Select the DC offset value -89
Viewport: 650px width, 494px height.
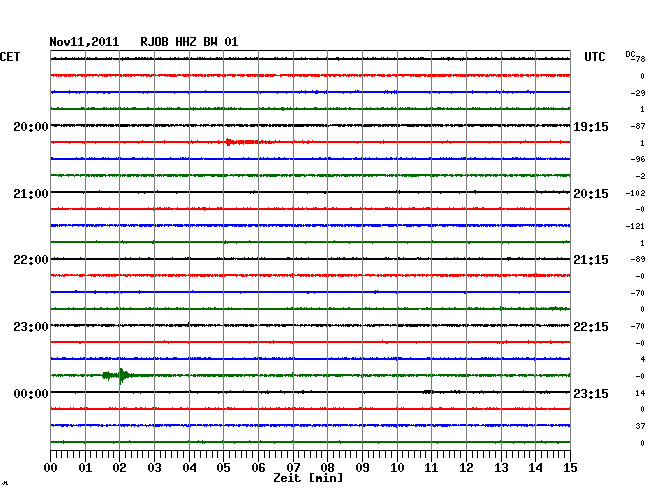pos(638,259)
